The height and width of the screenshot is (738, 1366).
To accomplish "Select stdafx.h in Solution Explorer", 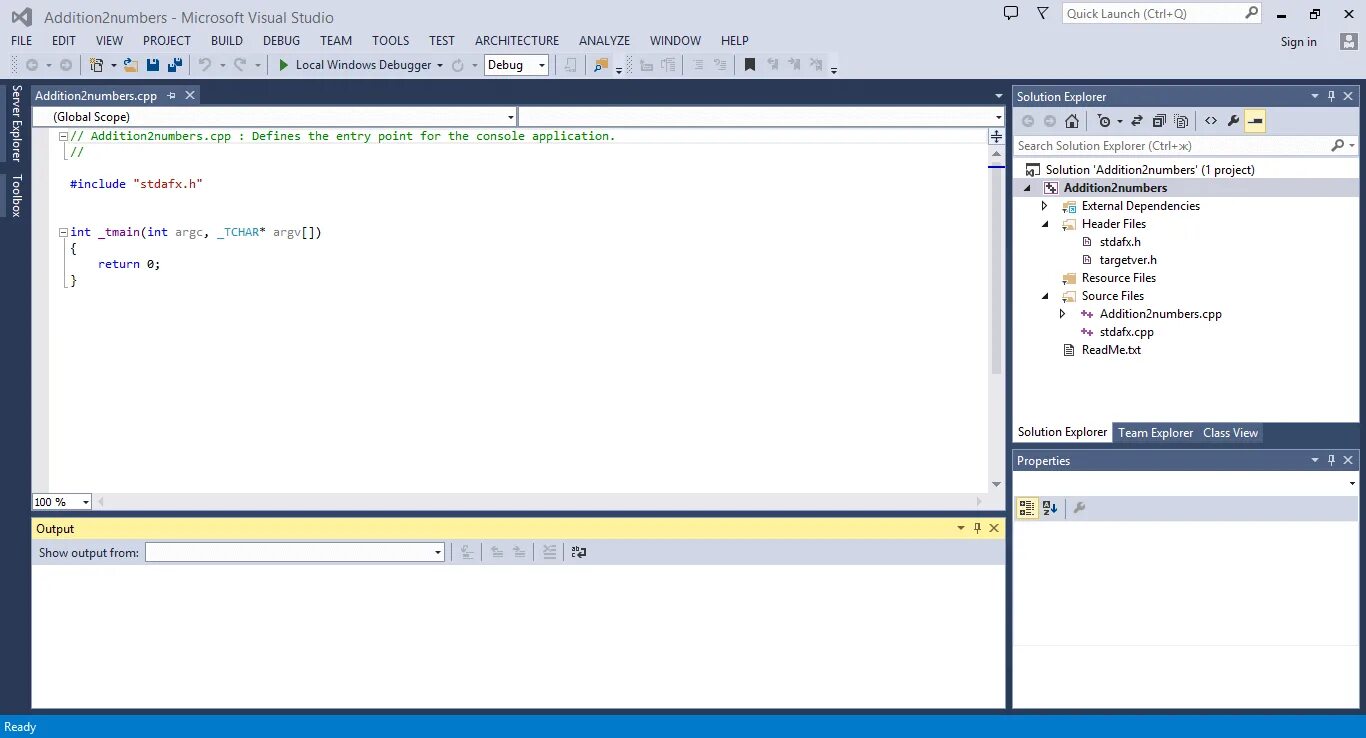I will 1119,242.
